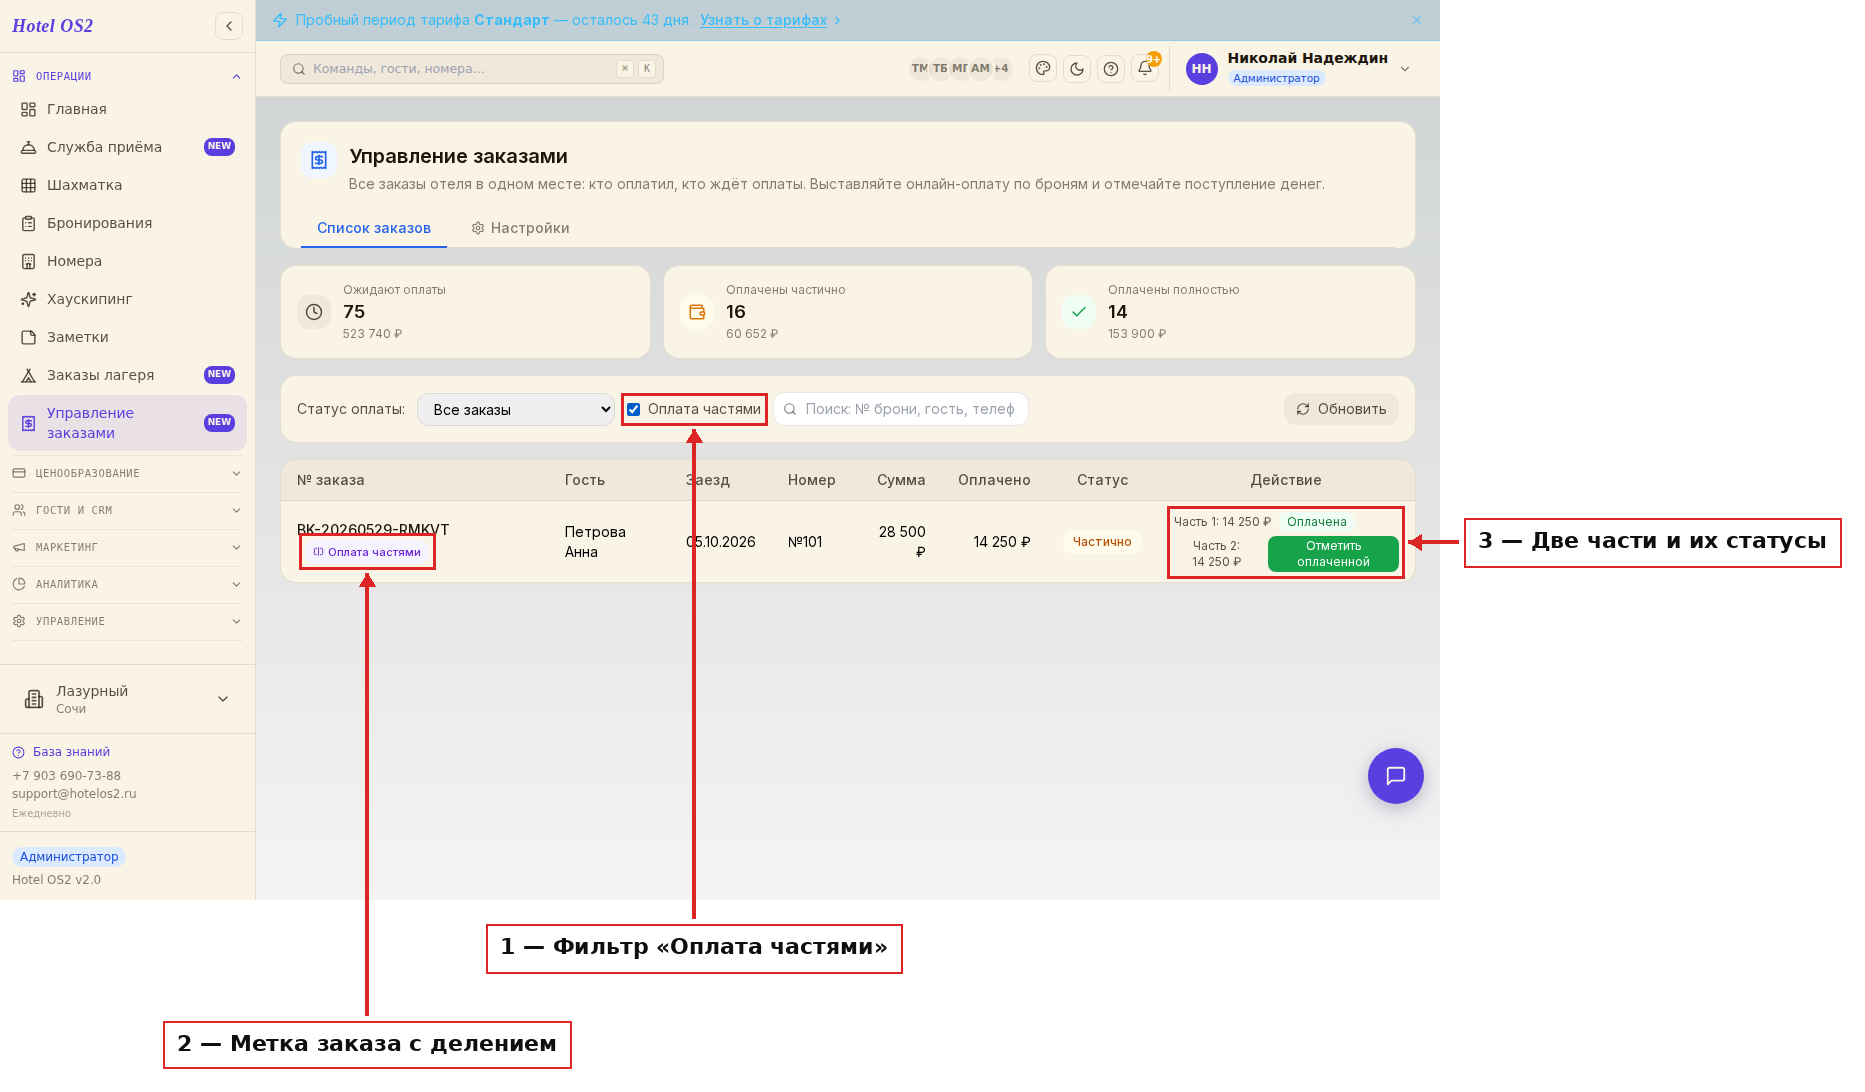This screenshot has height=1092, width=1865.
Task: Open user menu for Николай Надеждин
Action: [1299, 69]
